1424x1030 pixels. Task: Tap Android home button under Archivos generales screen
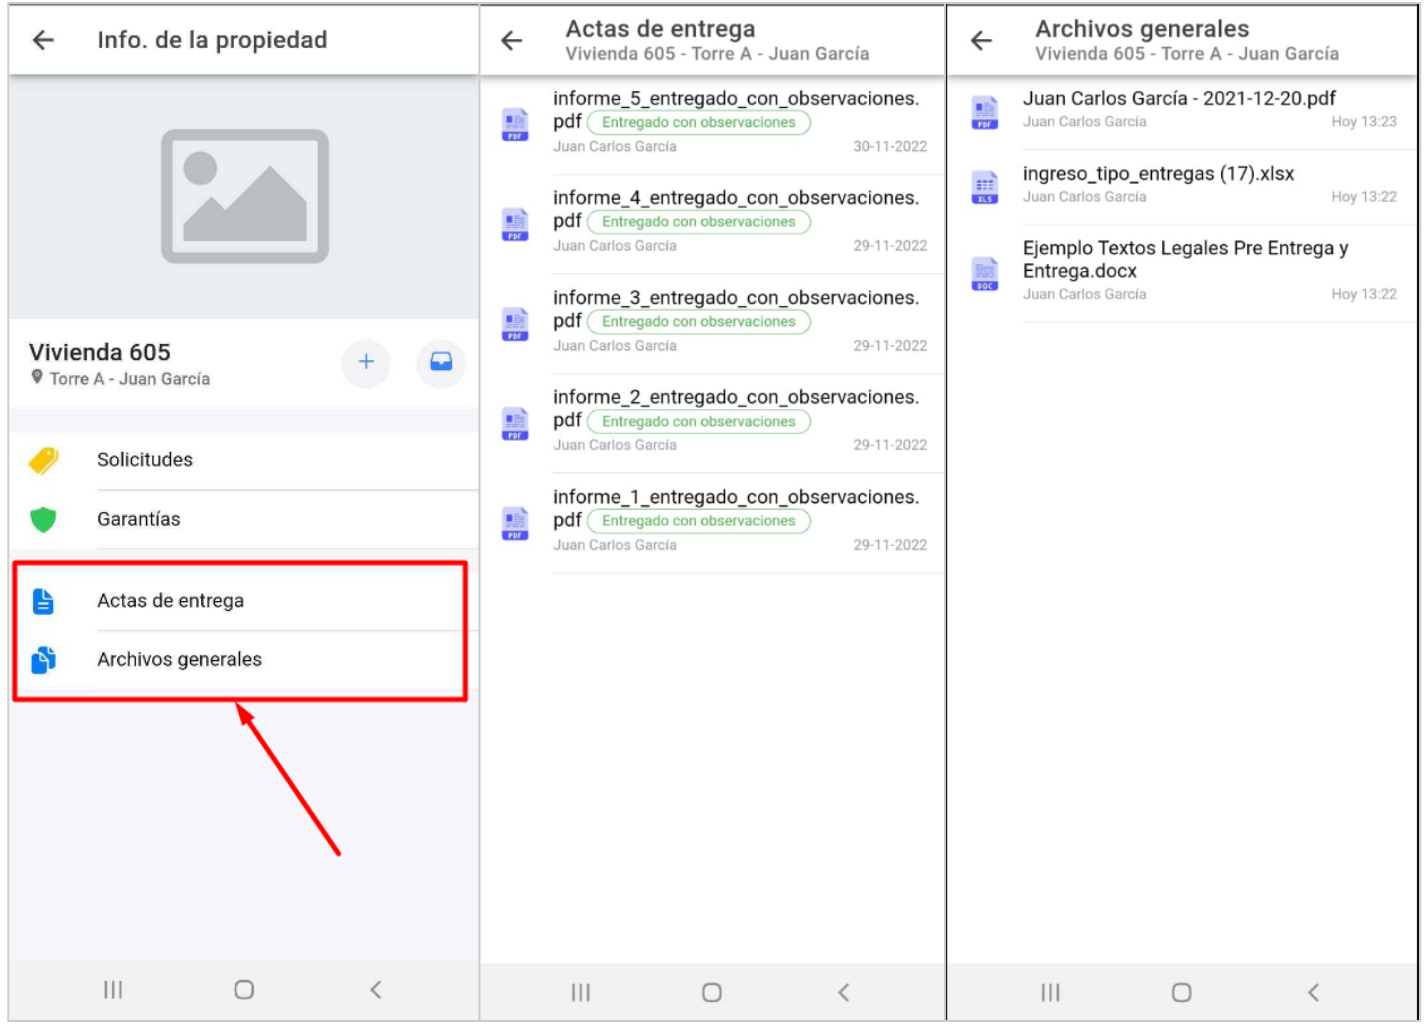coord(1182,993)
